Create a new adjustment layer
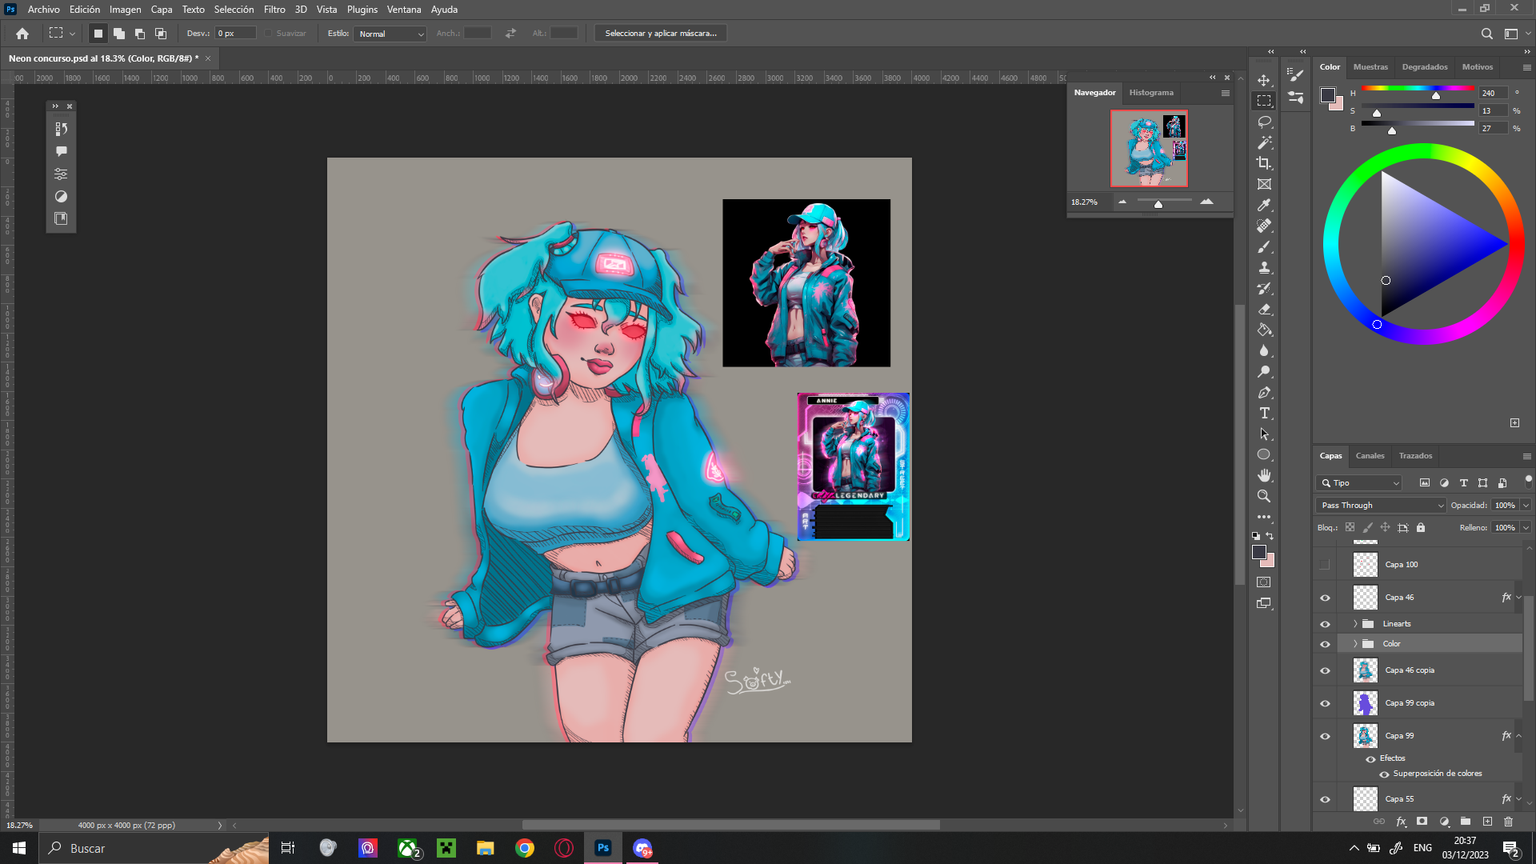1536x864 pixels. pos(1444,822)
